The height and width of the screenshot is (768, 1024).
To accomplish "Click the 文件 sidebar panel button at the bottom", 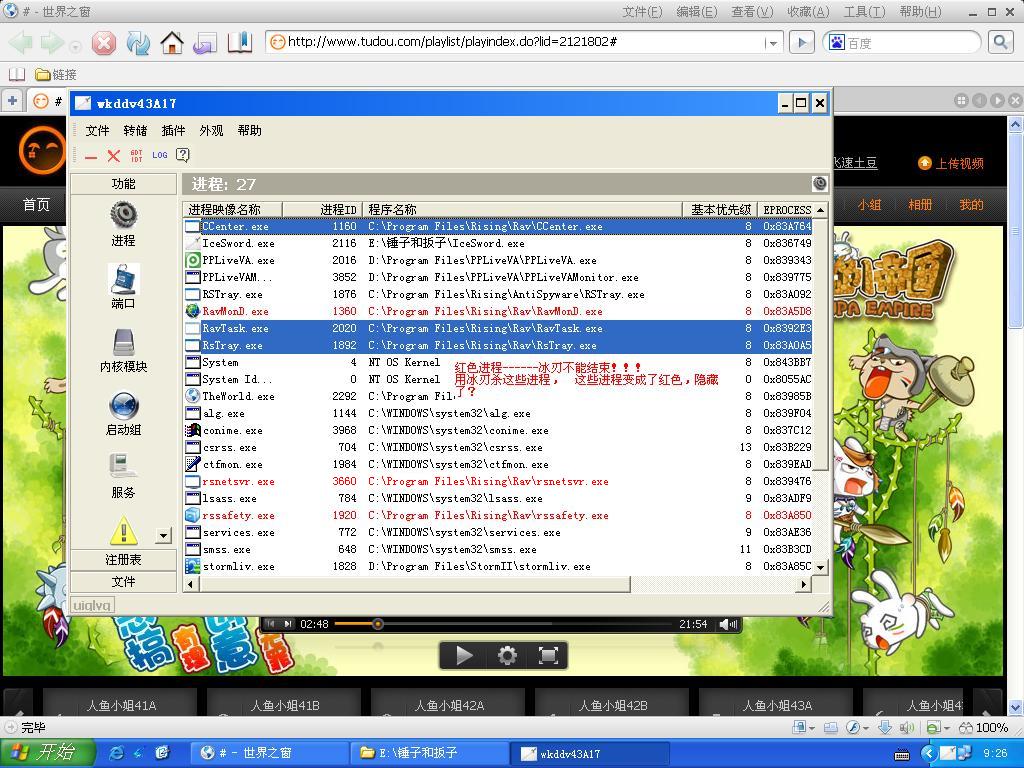I will [123, 581].
